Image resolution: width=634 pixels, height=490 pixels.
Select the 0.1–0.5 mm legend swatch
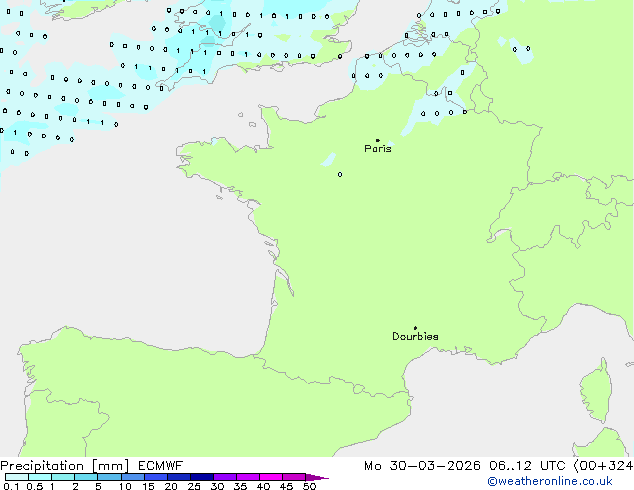pos(17,477)
